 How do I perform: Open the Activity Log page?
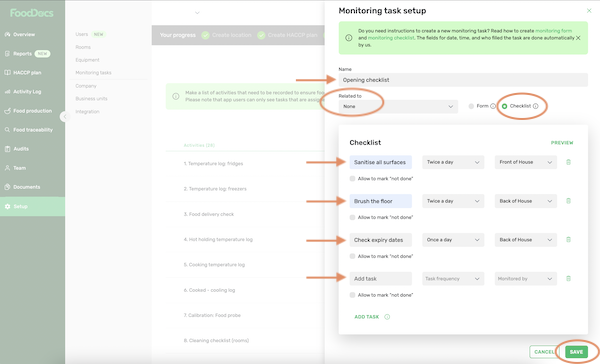[27, 92]
